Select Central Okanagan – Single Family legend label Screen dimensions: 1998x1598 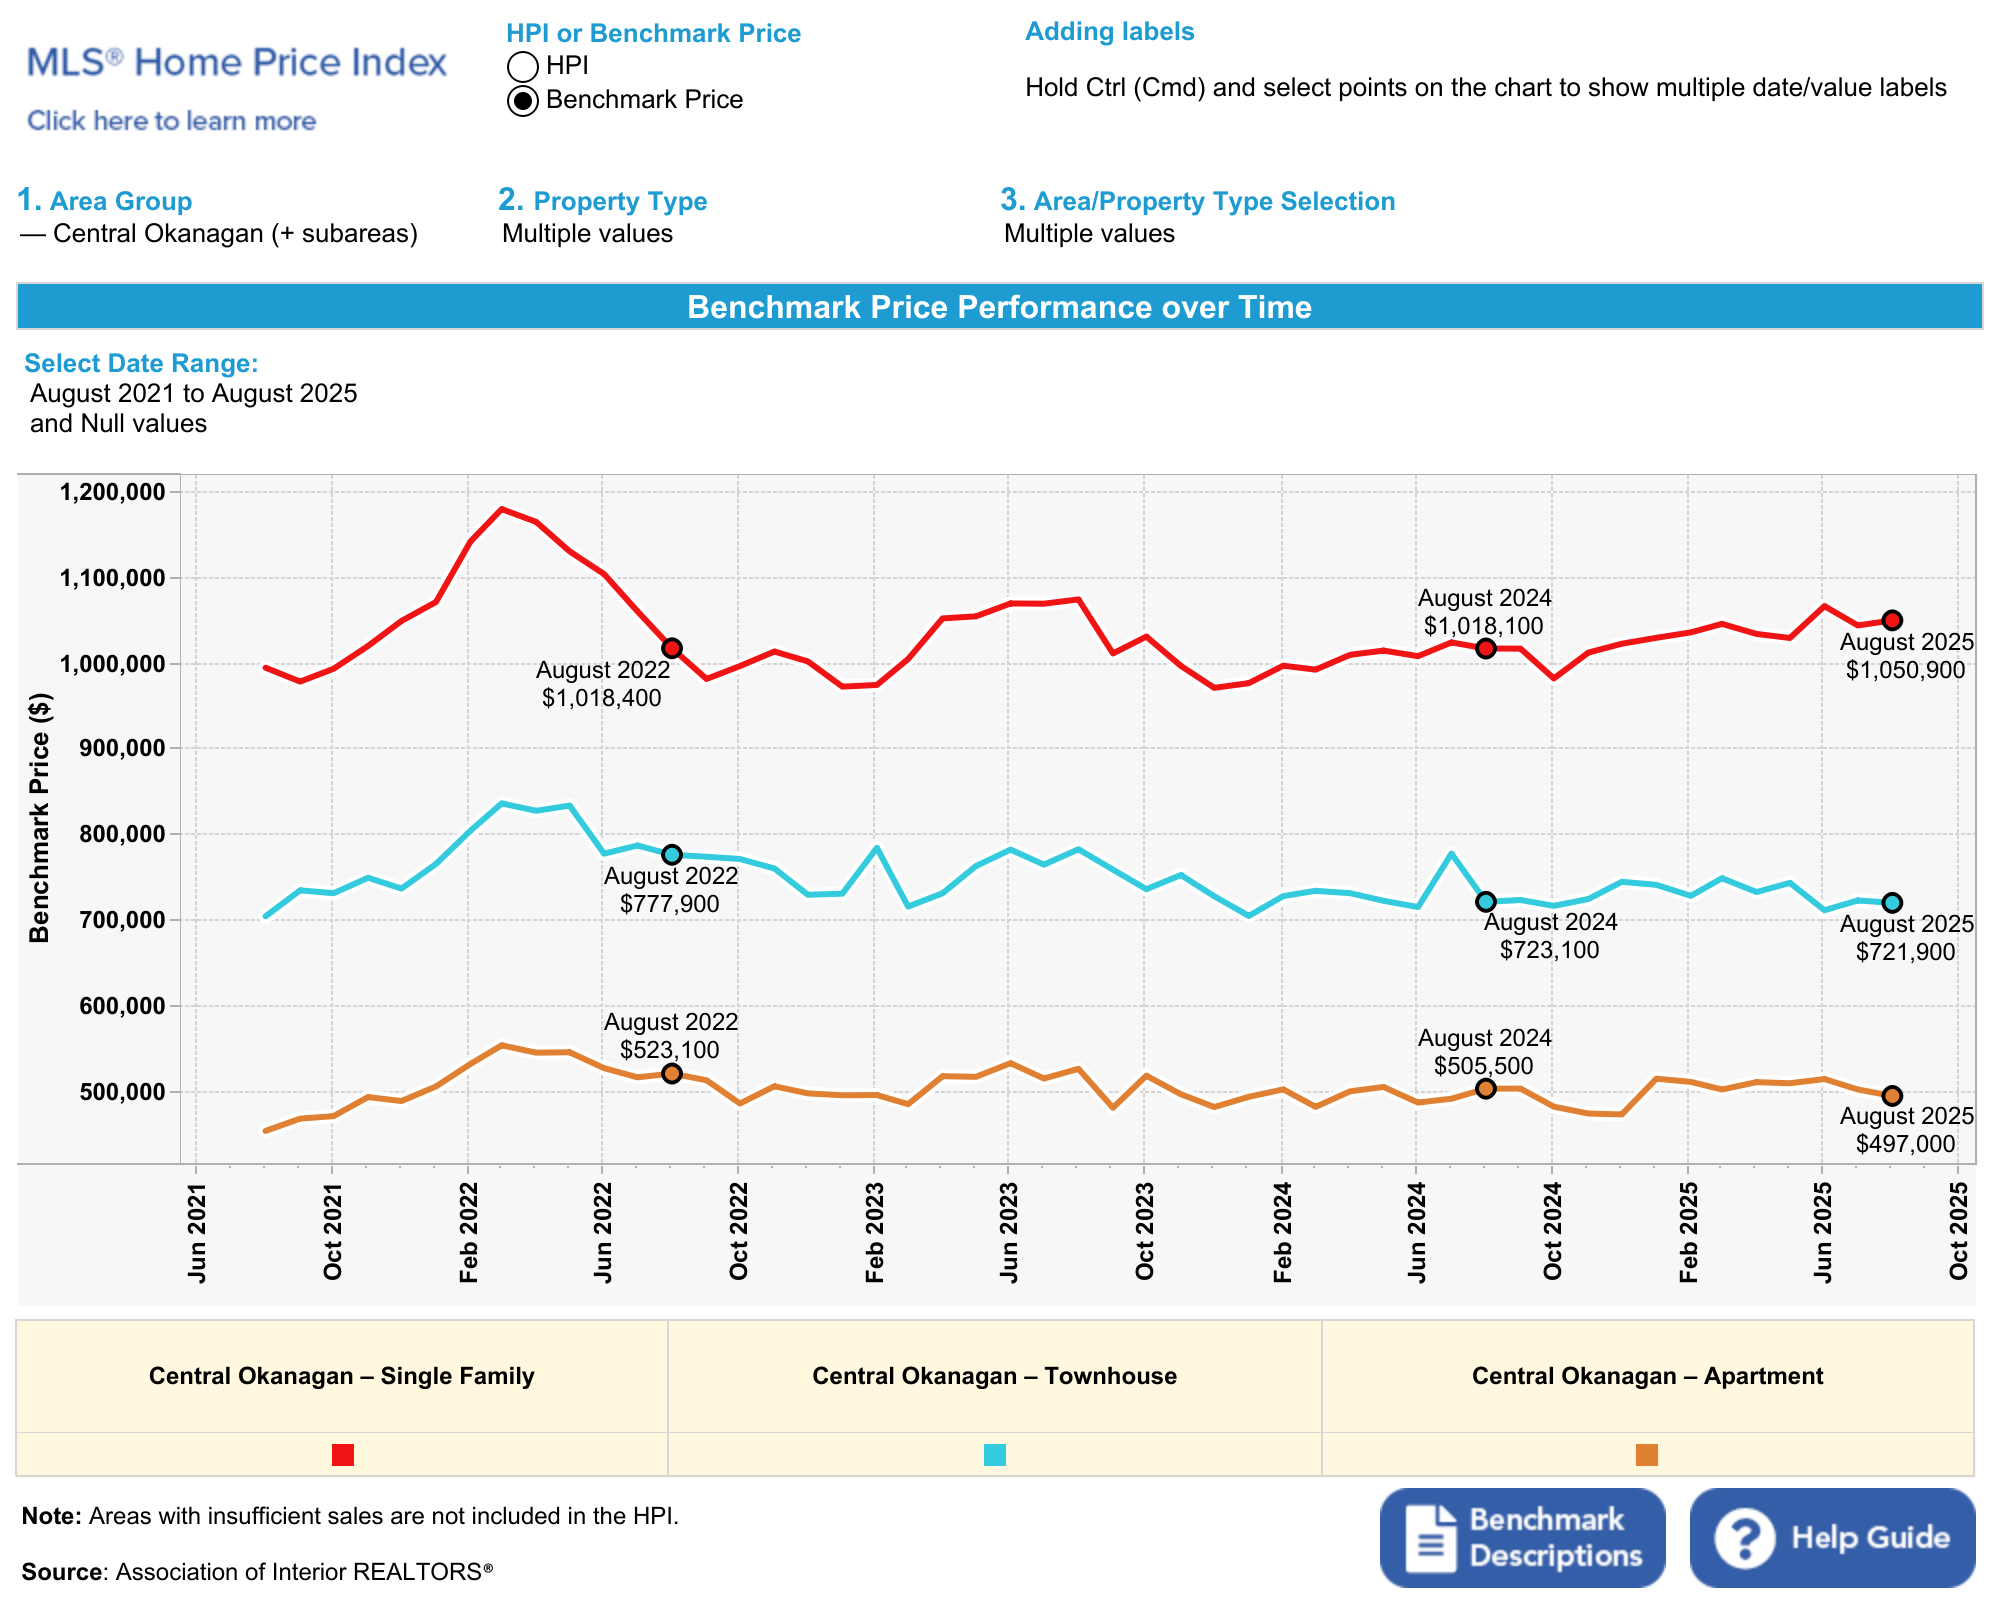pyautogui.click(x=342, y=1376)
